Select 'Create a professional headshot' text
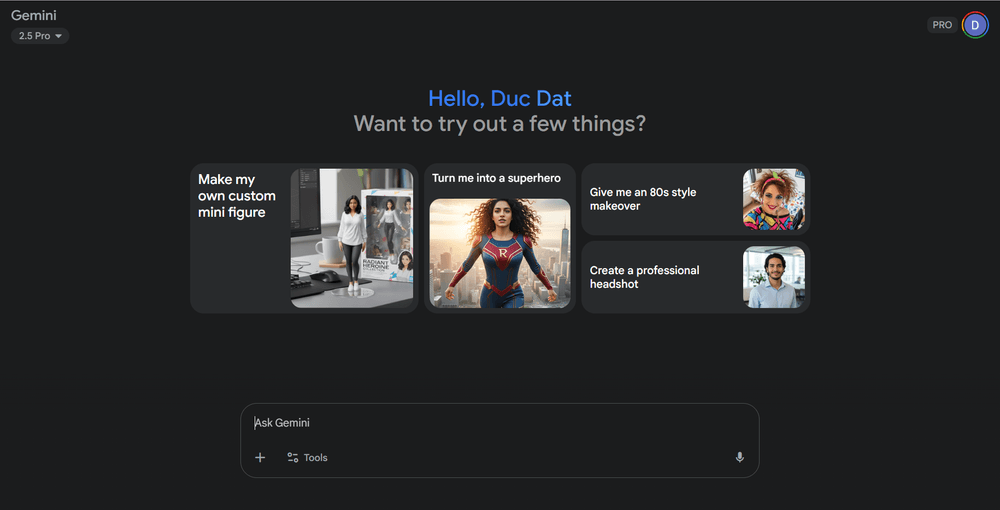This screenshot has height=510, width=1000. pyautogui.click(x=644, y=277)
